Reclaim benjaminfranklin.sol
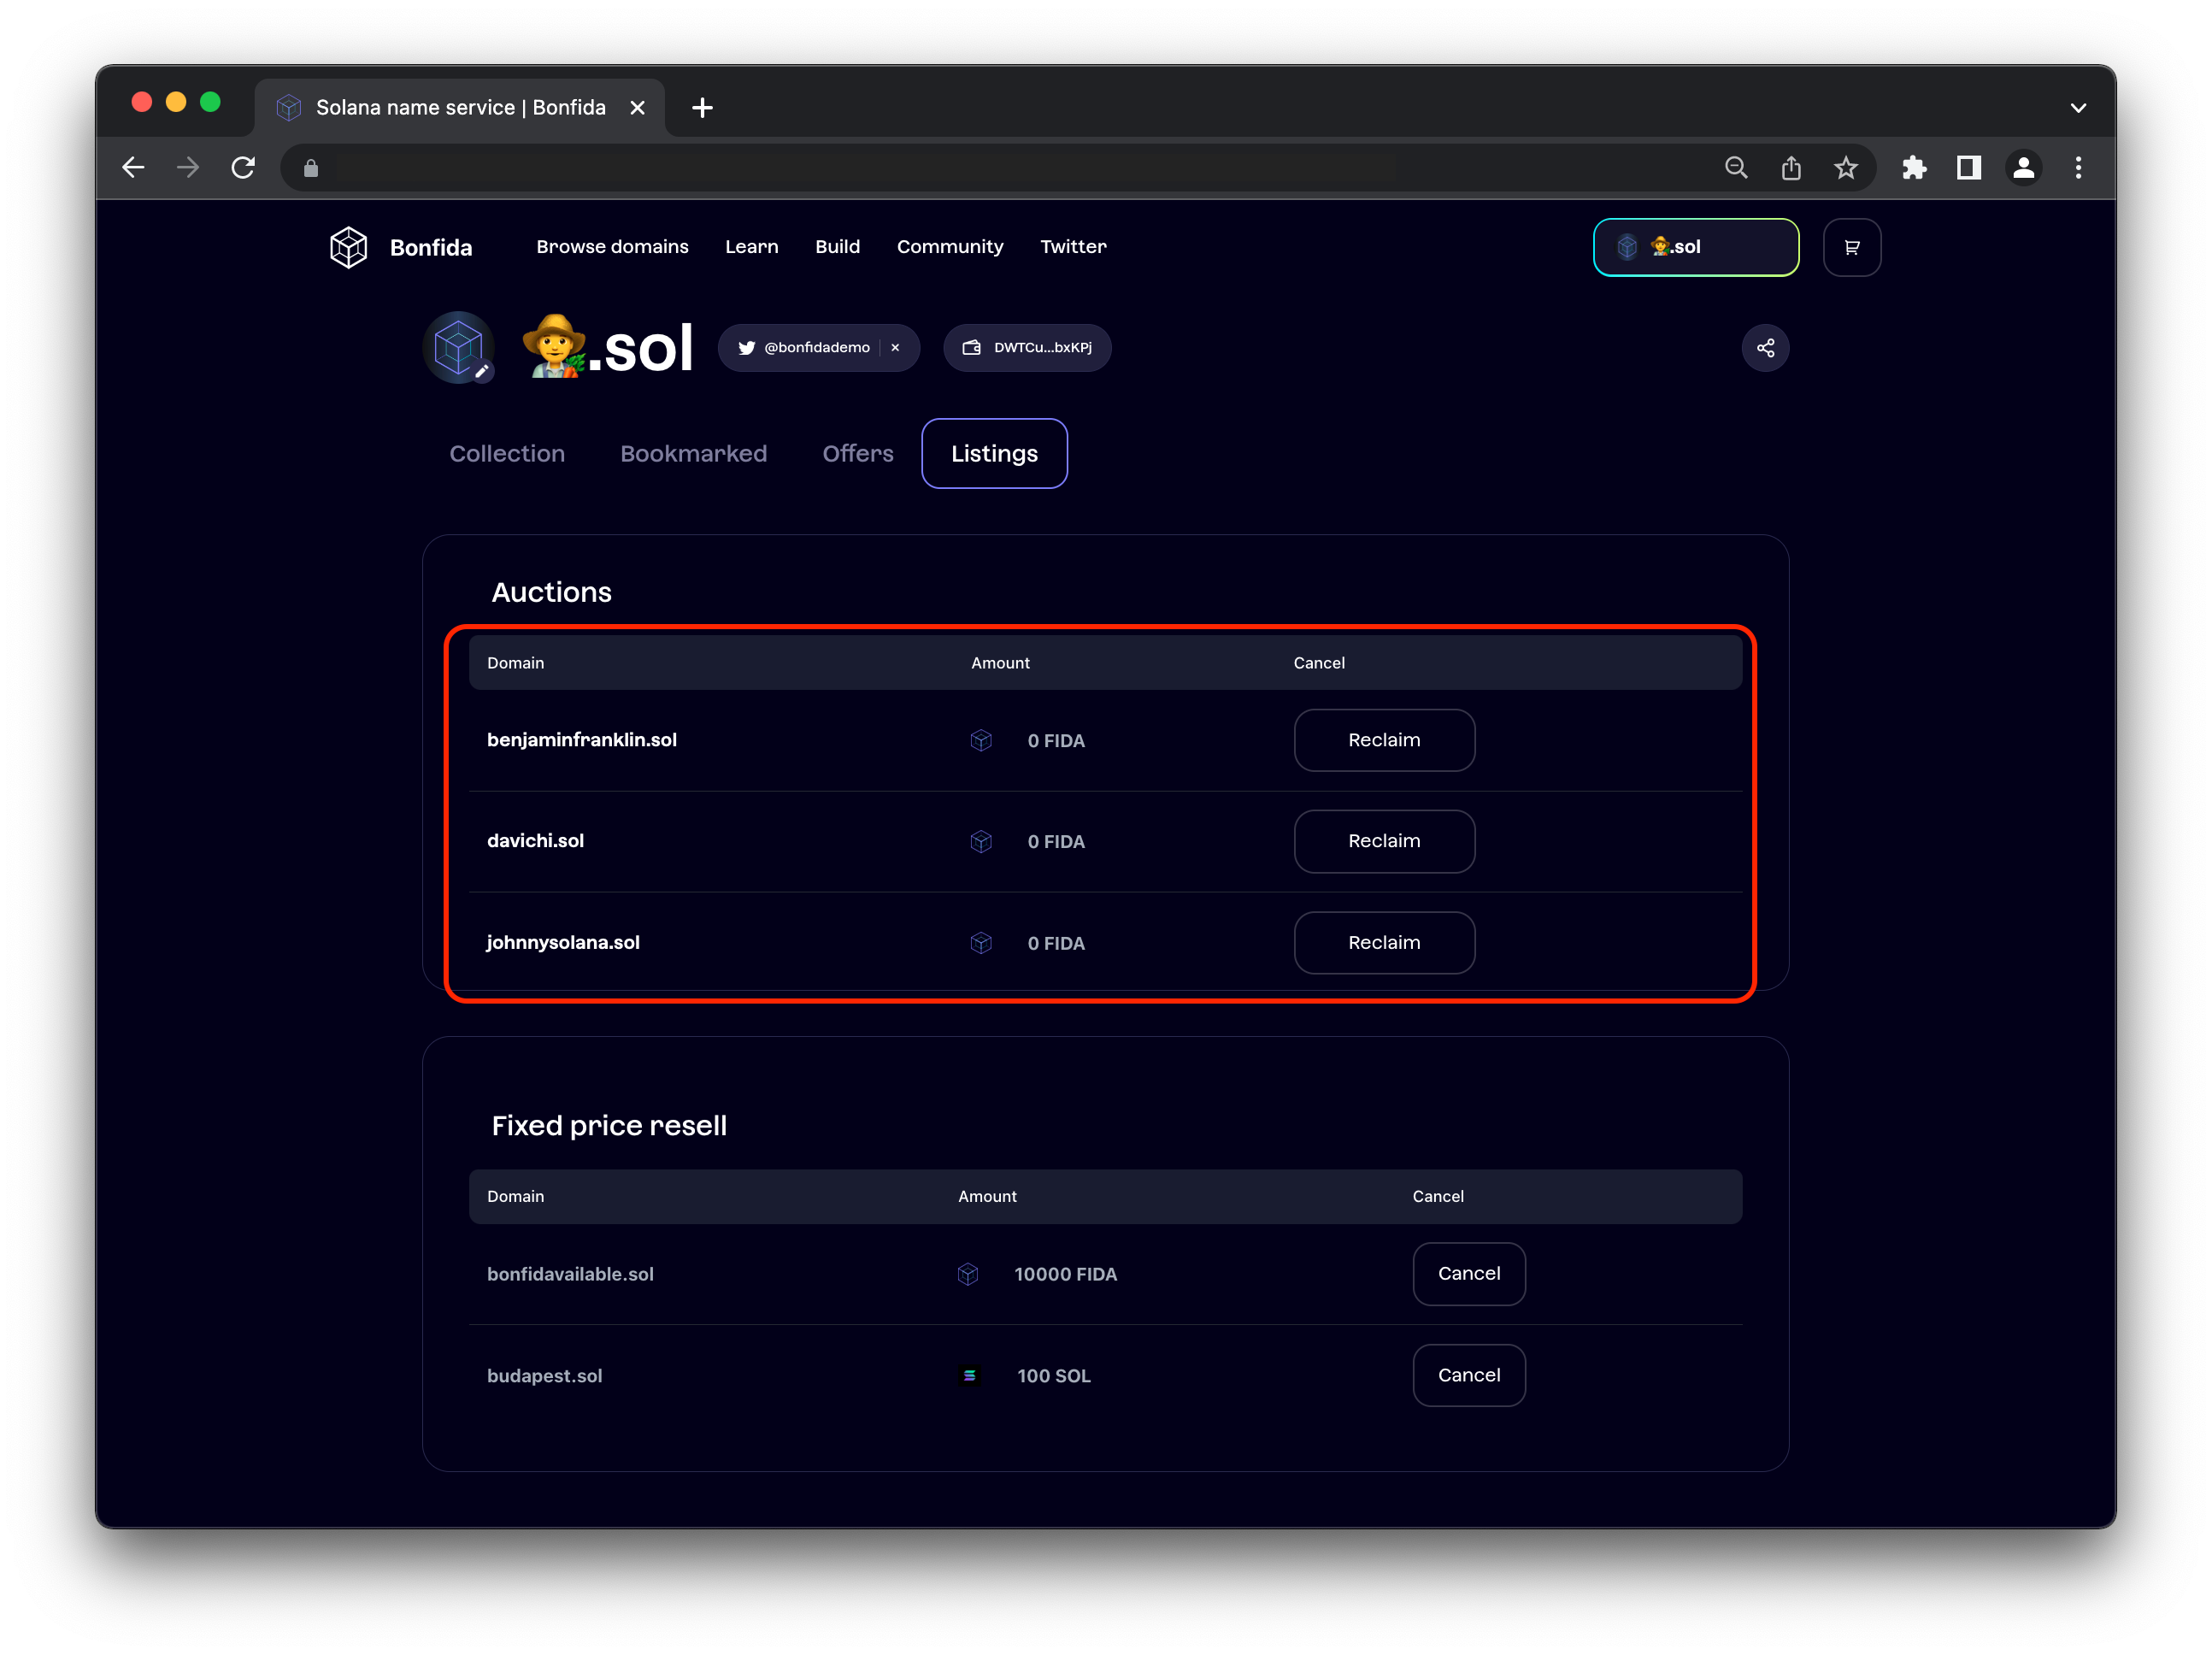The width and height of the screenshot is (2212, 1655). tap(1384, 740)
